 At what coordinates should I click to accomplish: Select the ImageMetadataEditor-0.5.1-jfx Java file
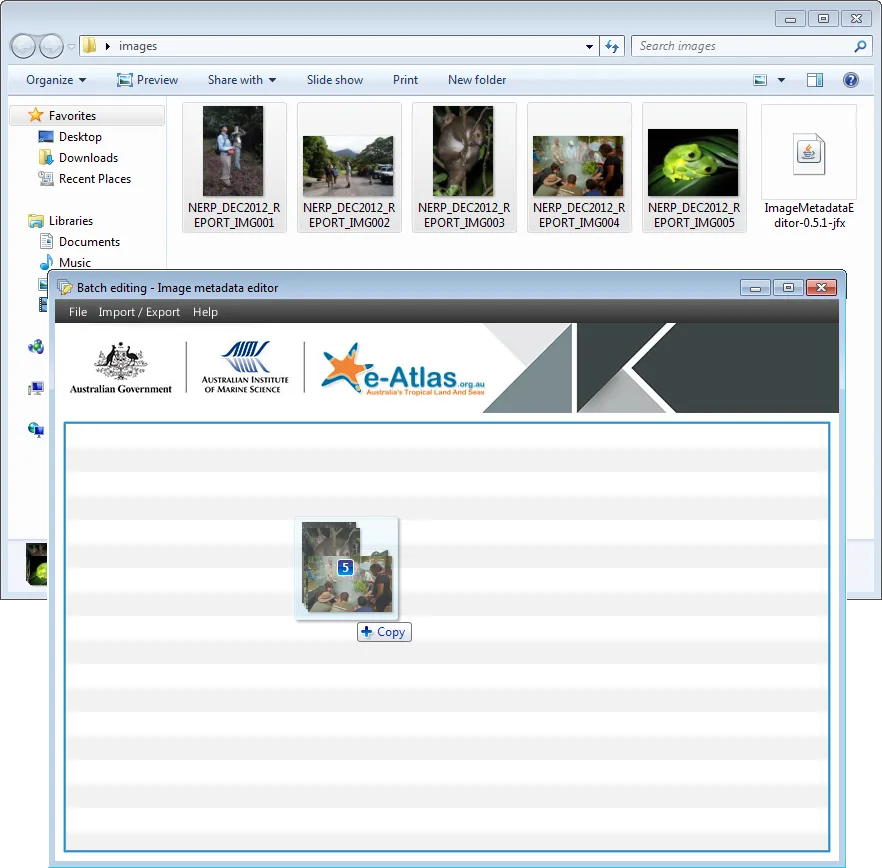click(809, 168)
